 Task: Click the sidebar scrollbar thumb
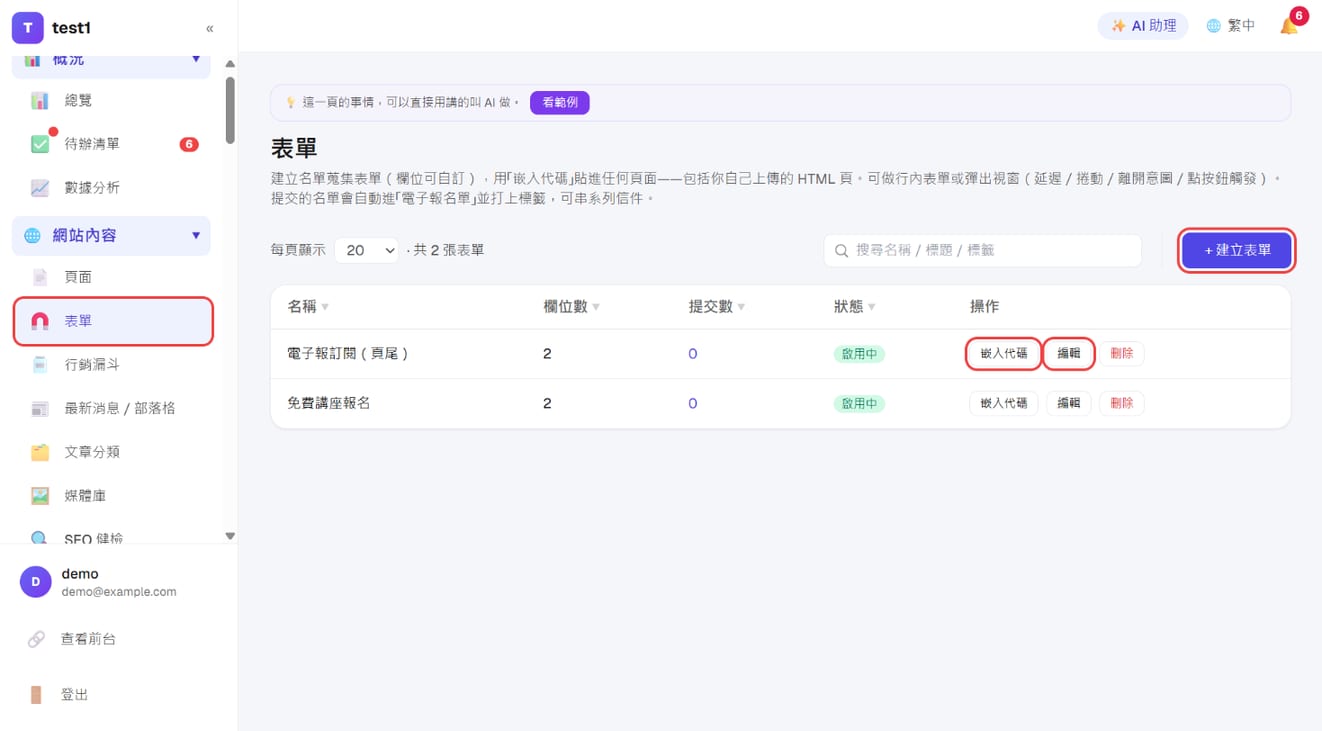click(x=230, y=110)
